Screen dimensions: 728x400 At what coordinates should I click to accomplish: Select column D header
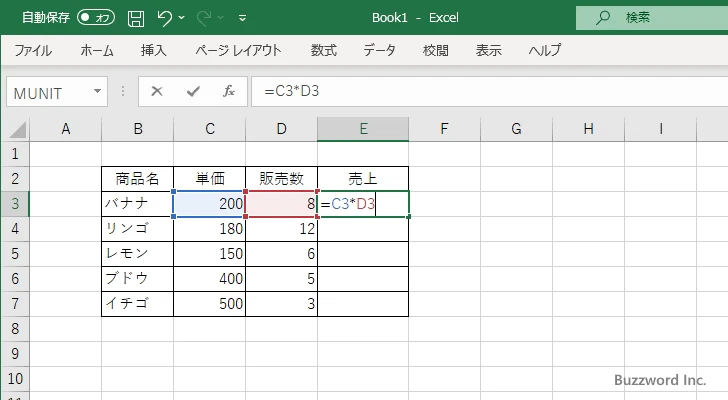coord(281,129)
